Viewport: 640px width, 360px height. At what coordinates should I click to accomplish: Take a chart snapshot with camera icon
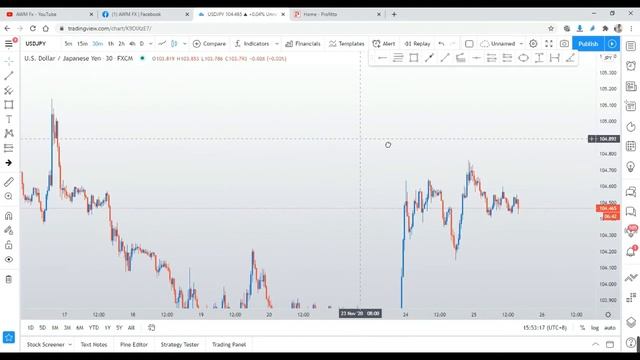coord(564,44)
